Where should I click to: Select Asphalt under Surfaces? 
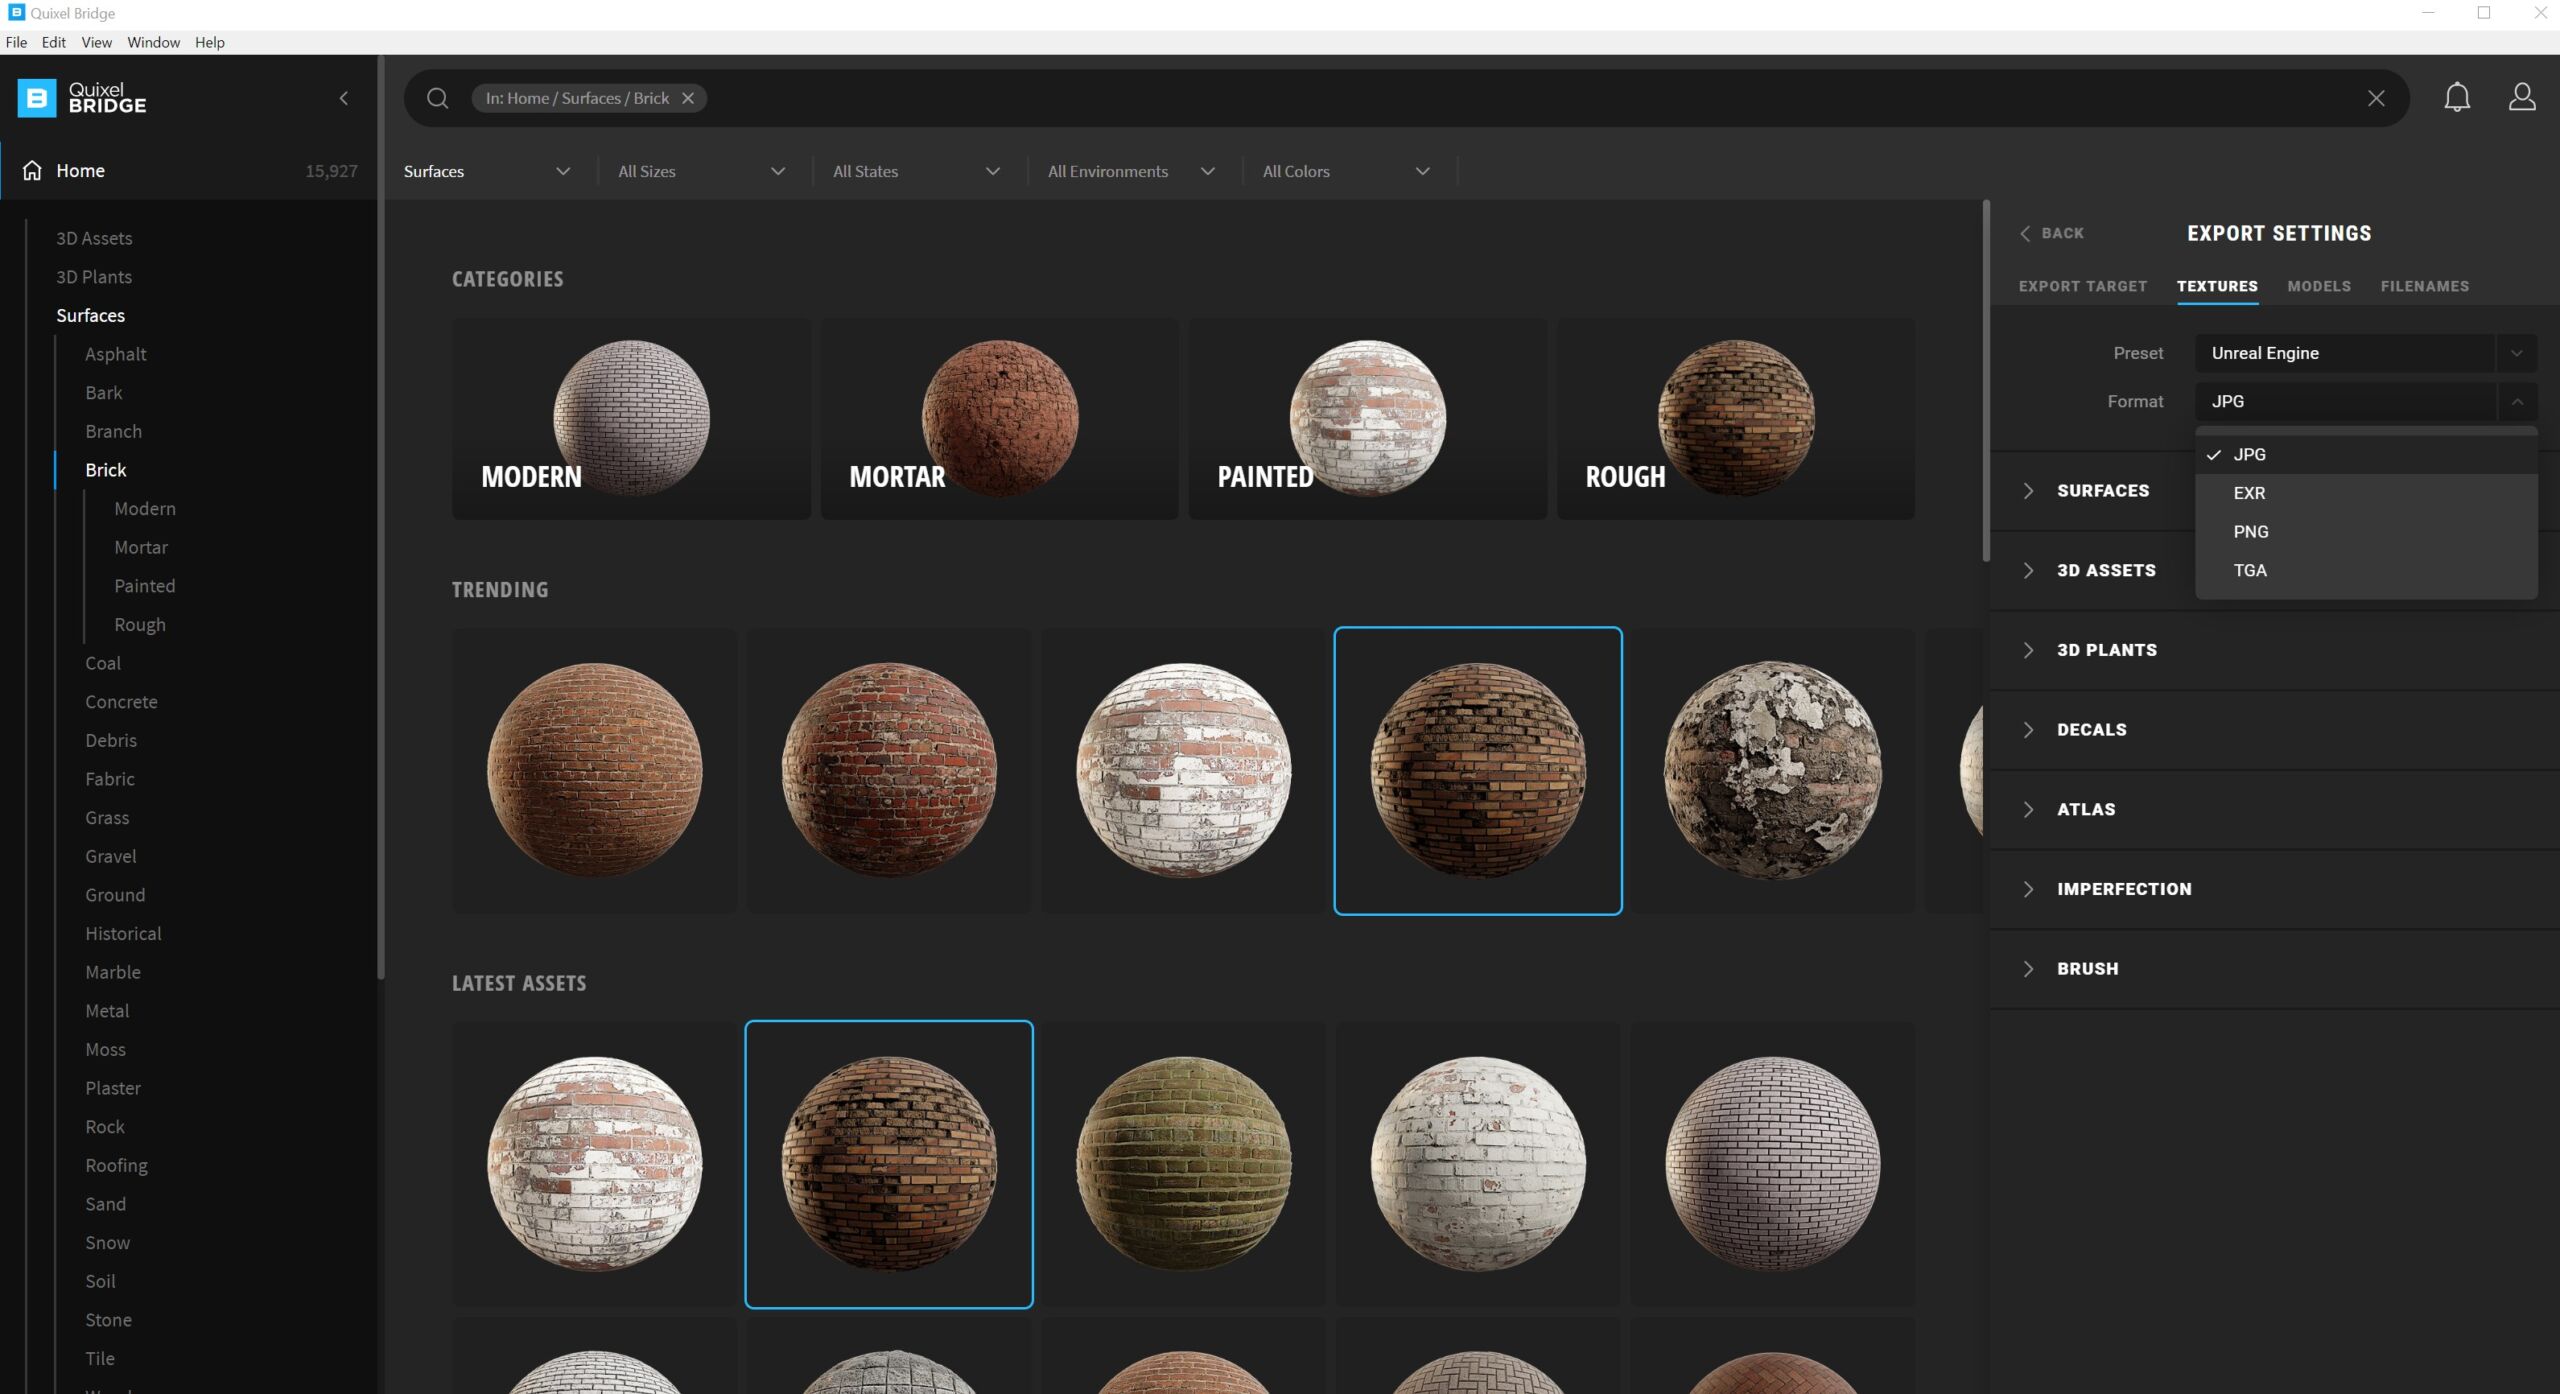point(116,354)
